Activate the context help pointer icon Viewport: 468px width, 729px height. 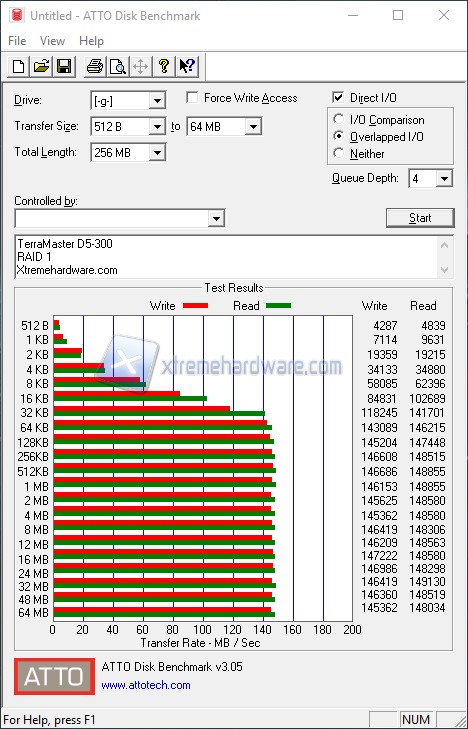click(x=188, y=67)
